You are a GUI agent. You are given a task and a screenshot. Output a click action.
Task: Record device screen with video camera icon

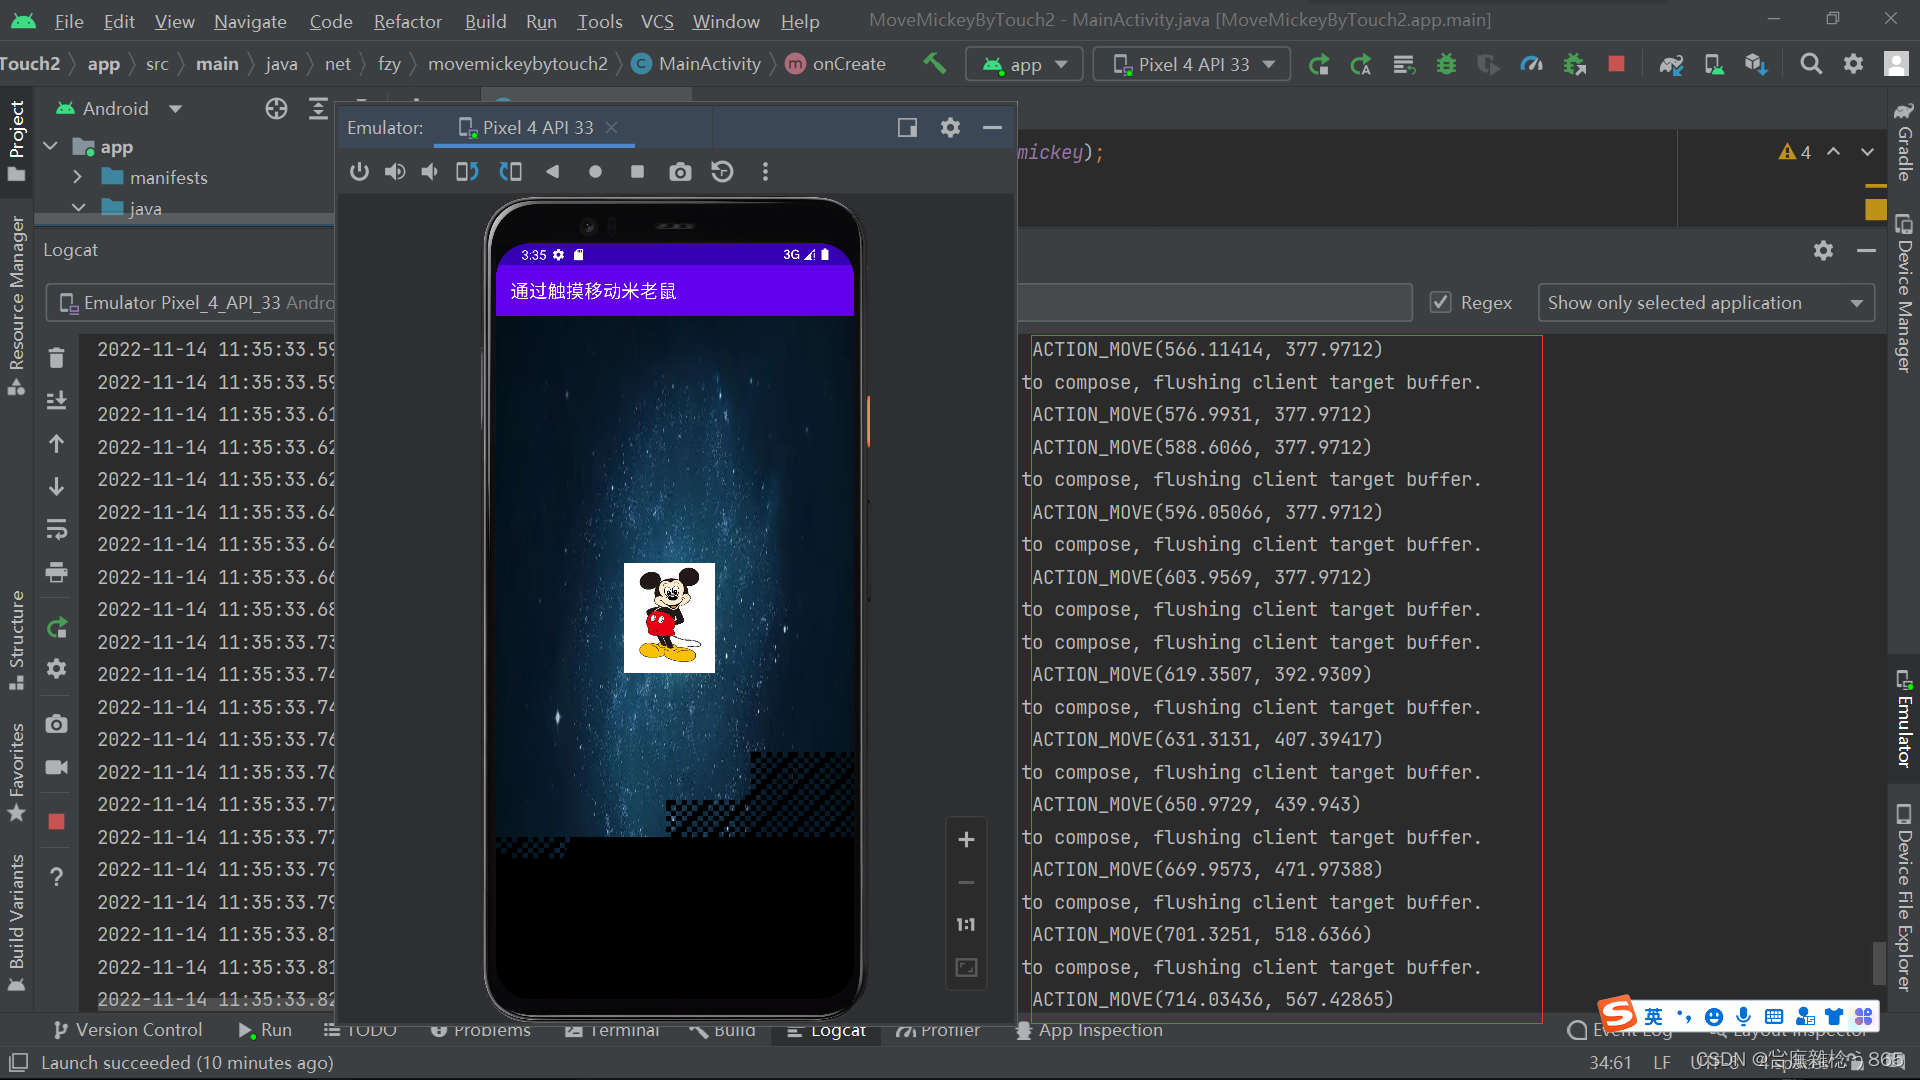coord(56,767)
